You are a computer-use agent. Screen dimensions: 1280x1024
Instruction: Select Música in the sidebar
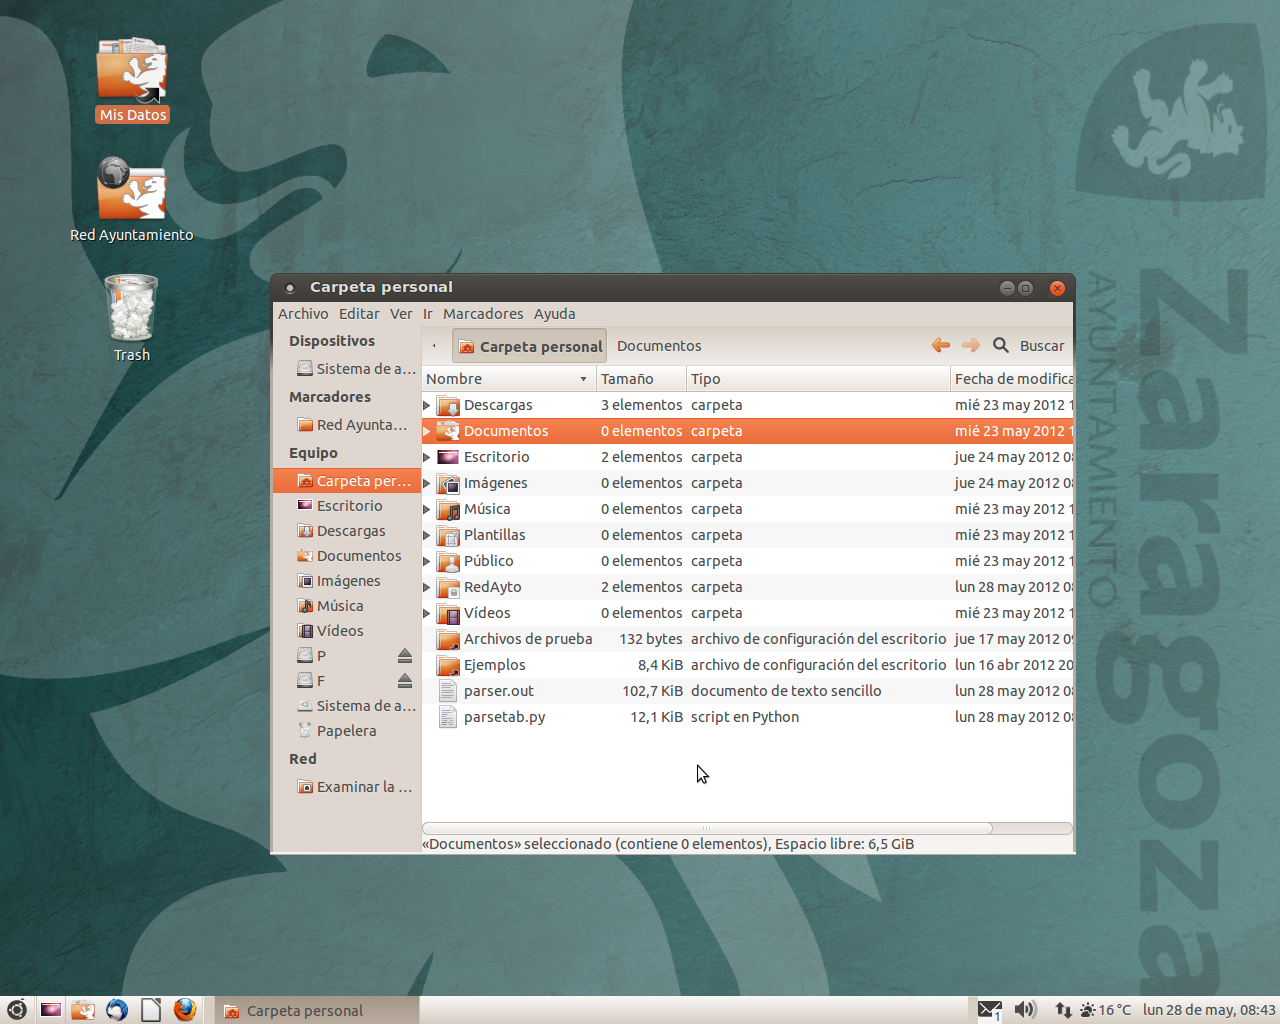pos(339,605)
